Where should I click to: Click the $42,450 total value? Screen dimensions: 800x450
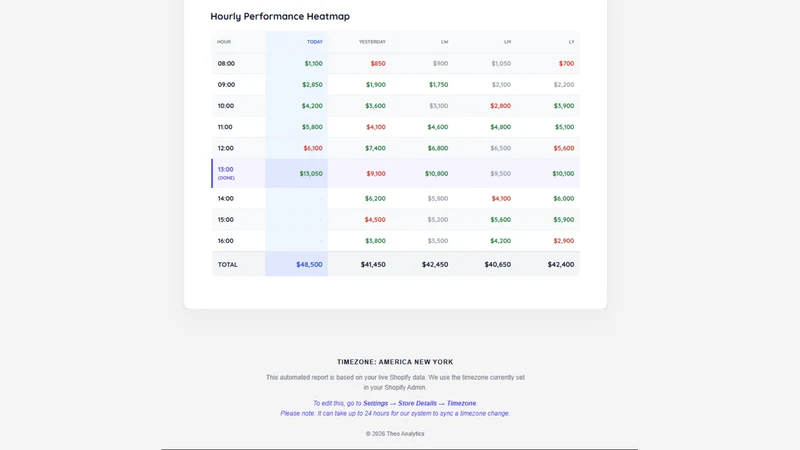(x=435, y=265)
